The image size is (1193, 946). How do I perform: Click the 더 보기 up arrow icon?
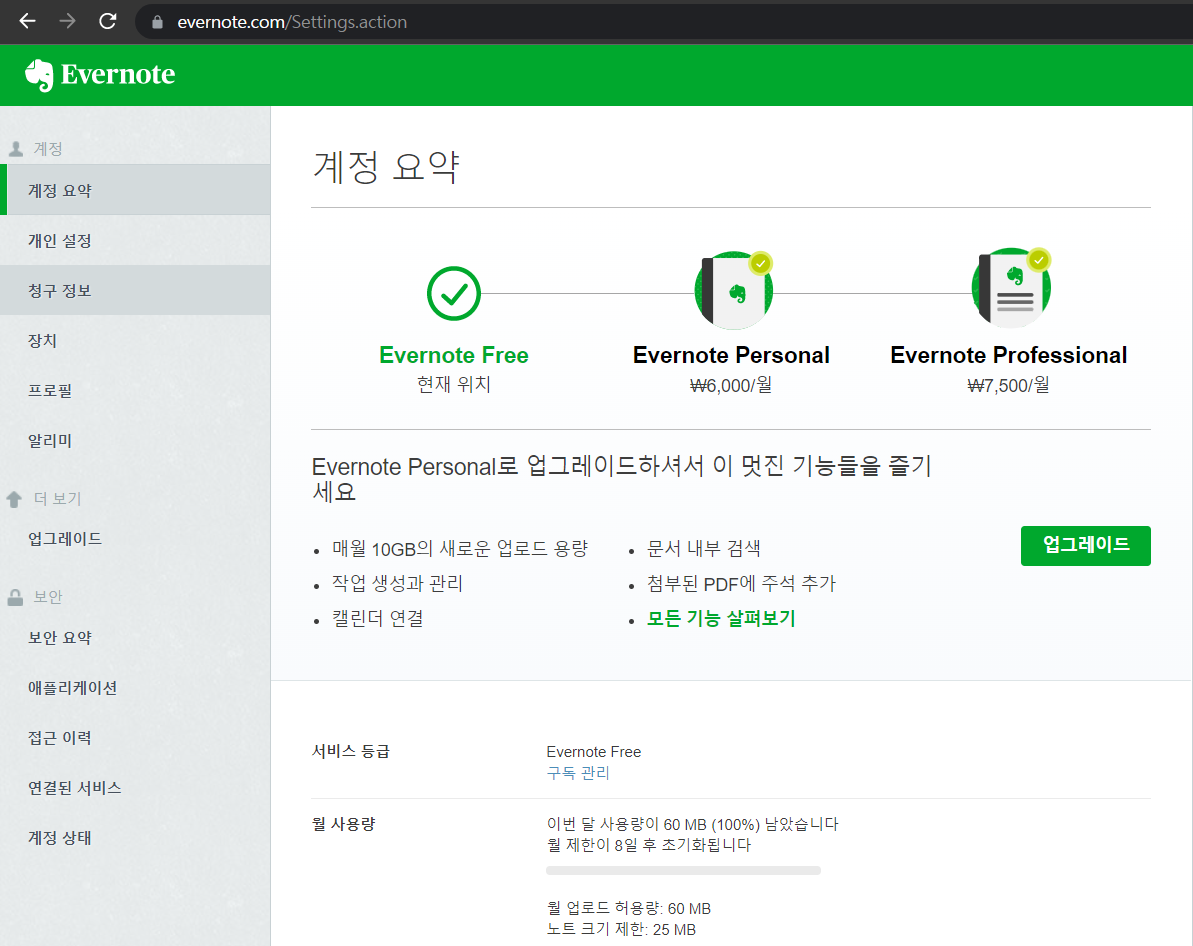coord(14,499)
